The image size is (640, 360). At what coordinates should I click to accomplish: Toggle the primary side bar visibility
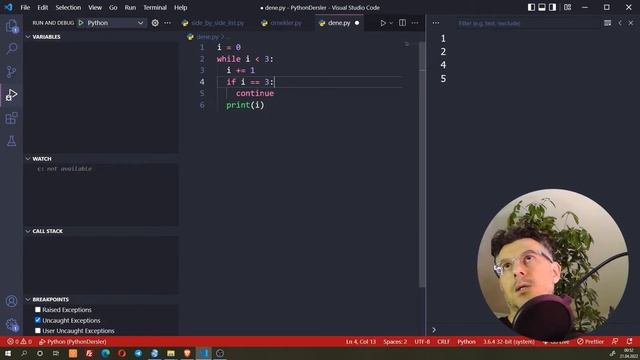tap(531, 7)
